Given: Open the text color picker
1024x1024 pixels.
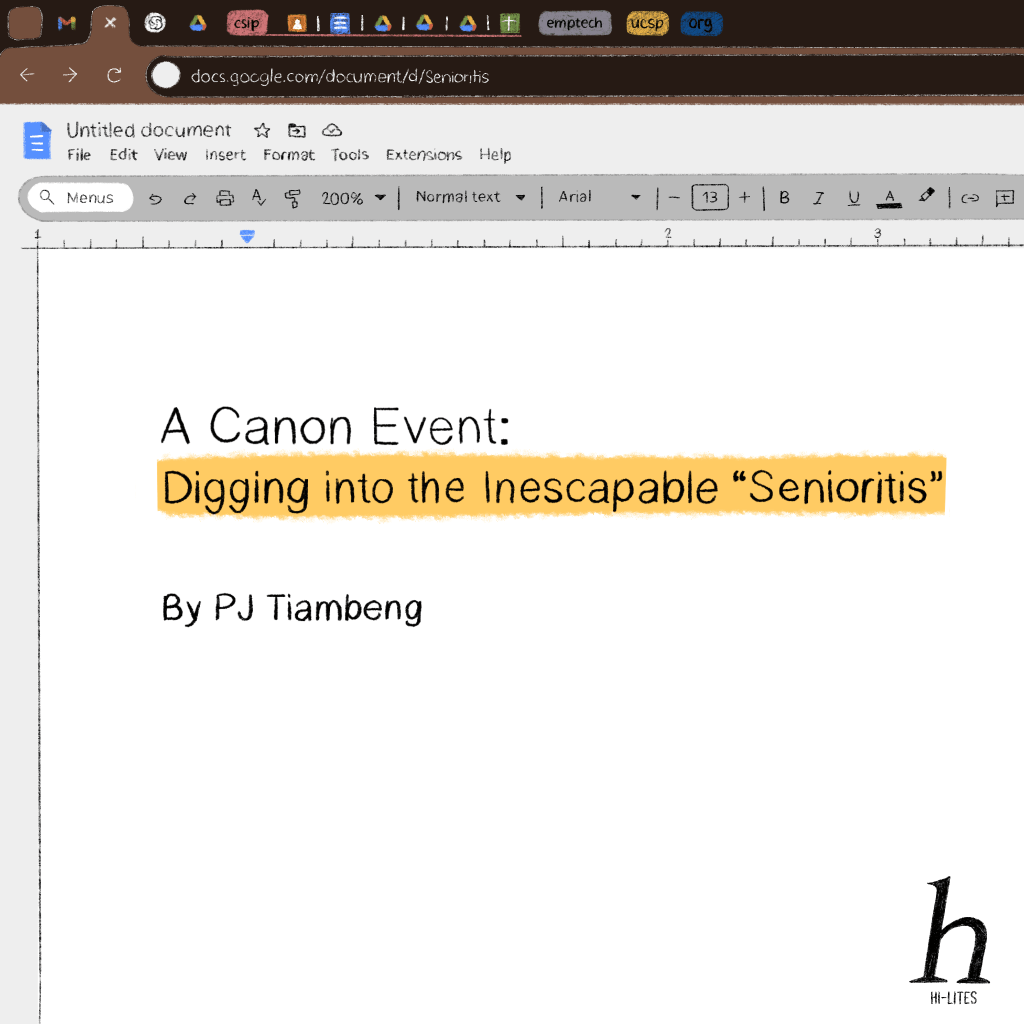Looking at the screenshot, I should tap(888, 198).
